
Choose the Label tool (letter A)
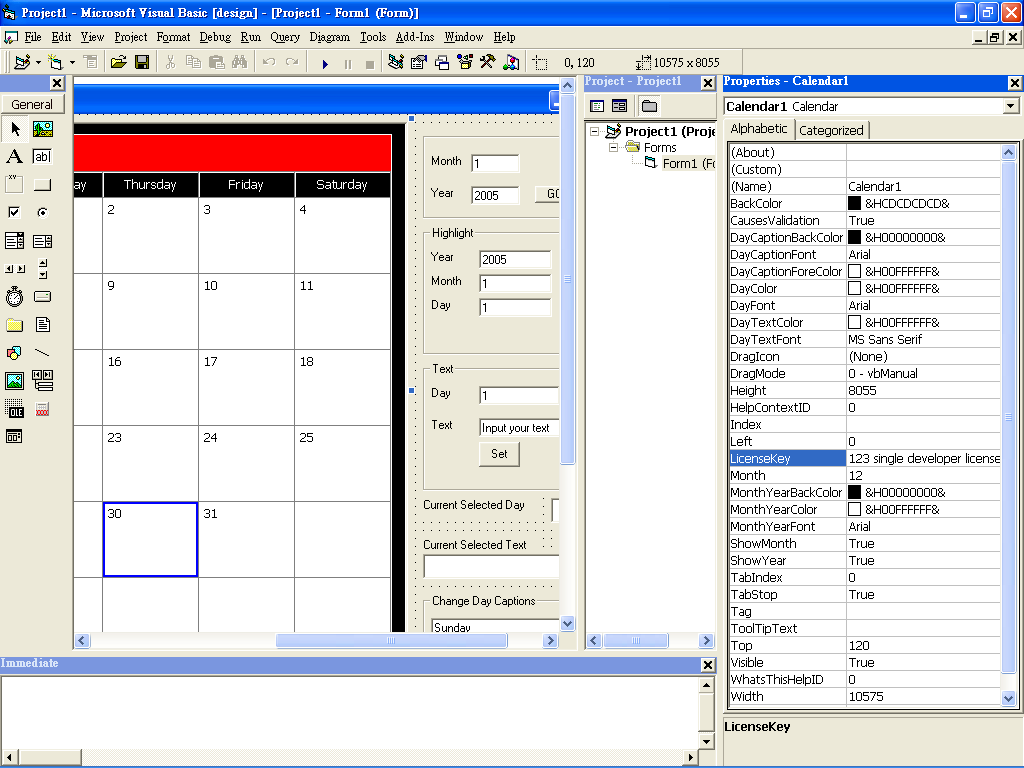click(14, 157)
